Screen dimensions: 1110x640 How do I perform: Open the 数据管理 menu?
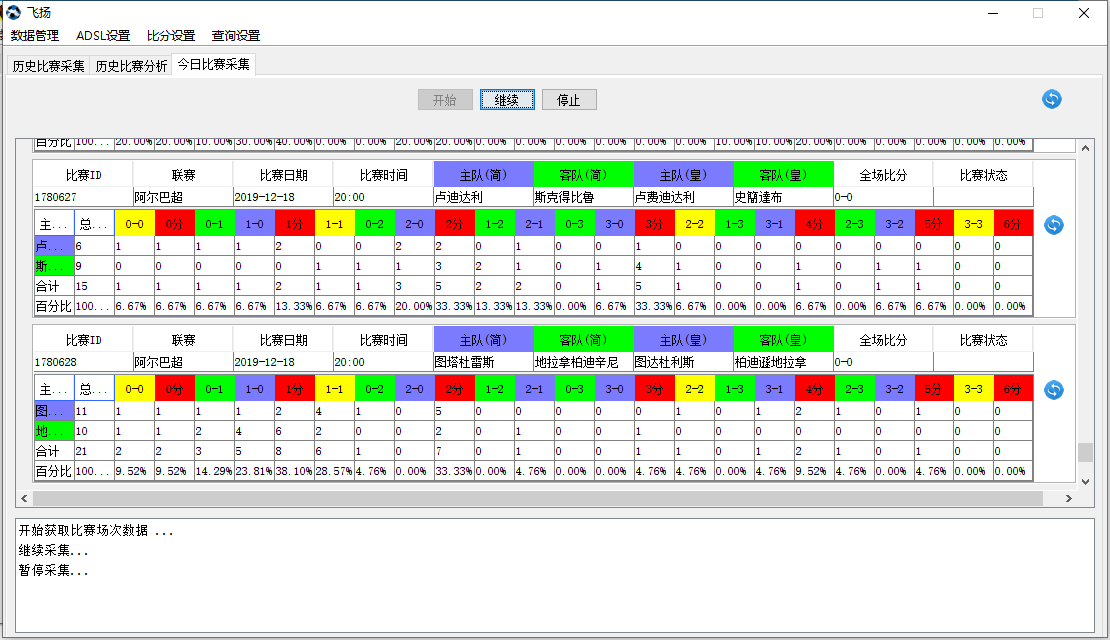[35, 36]
